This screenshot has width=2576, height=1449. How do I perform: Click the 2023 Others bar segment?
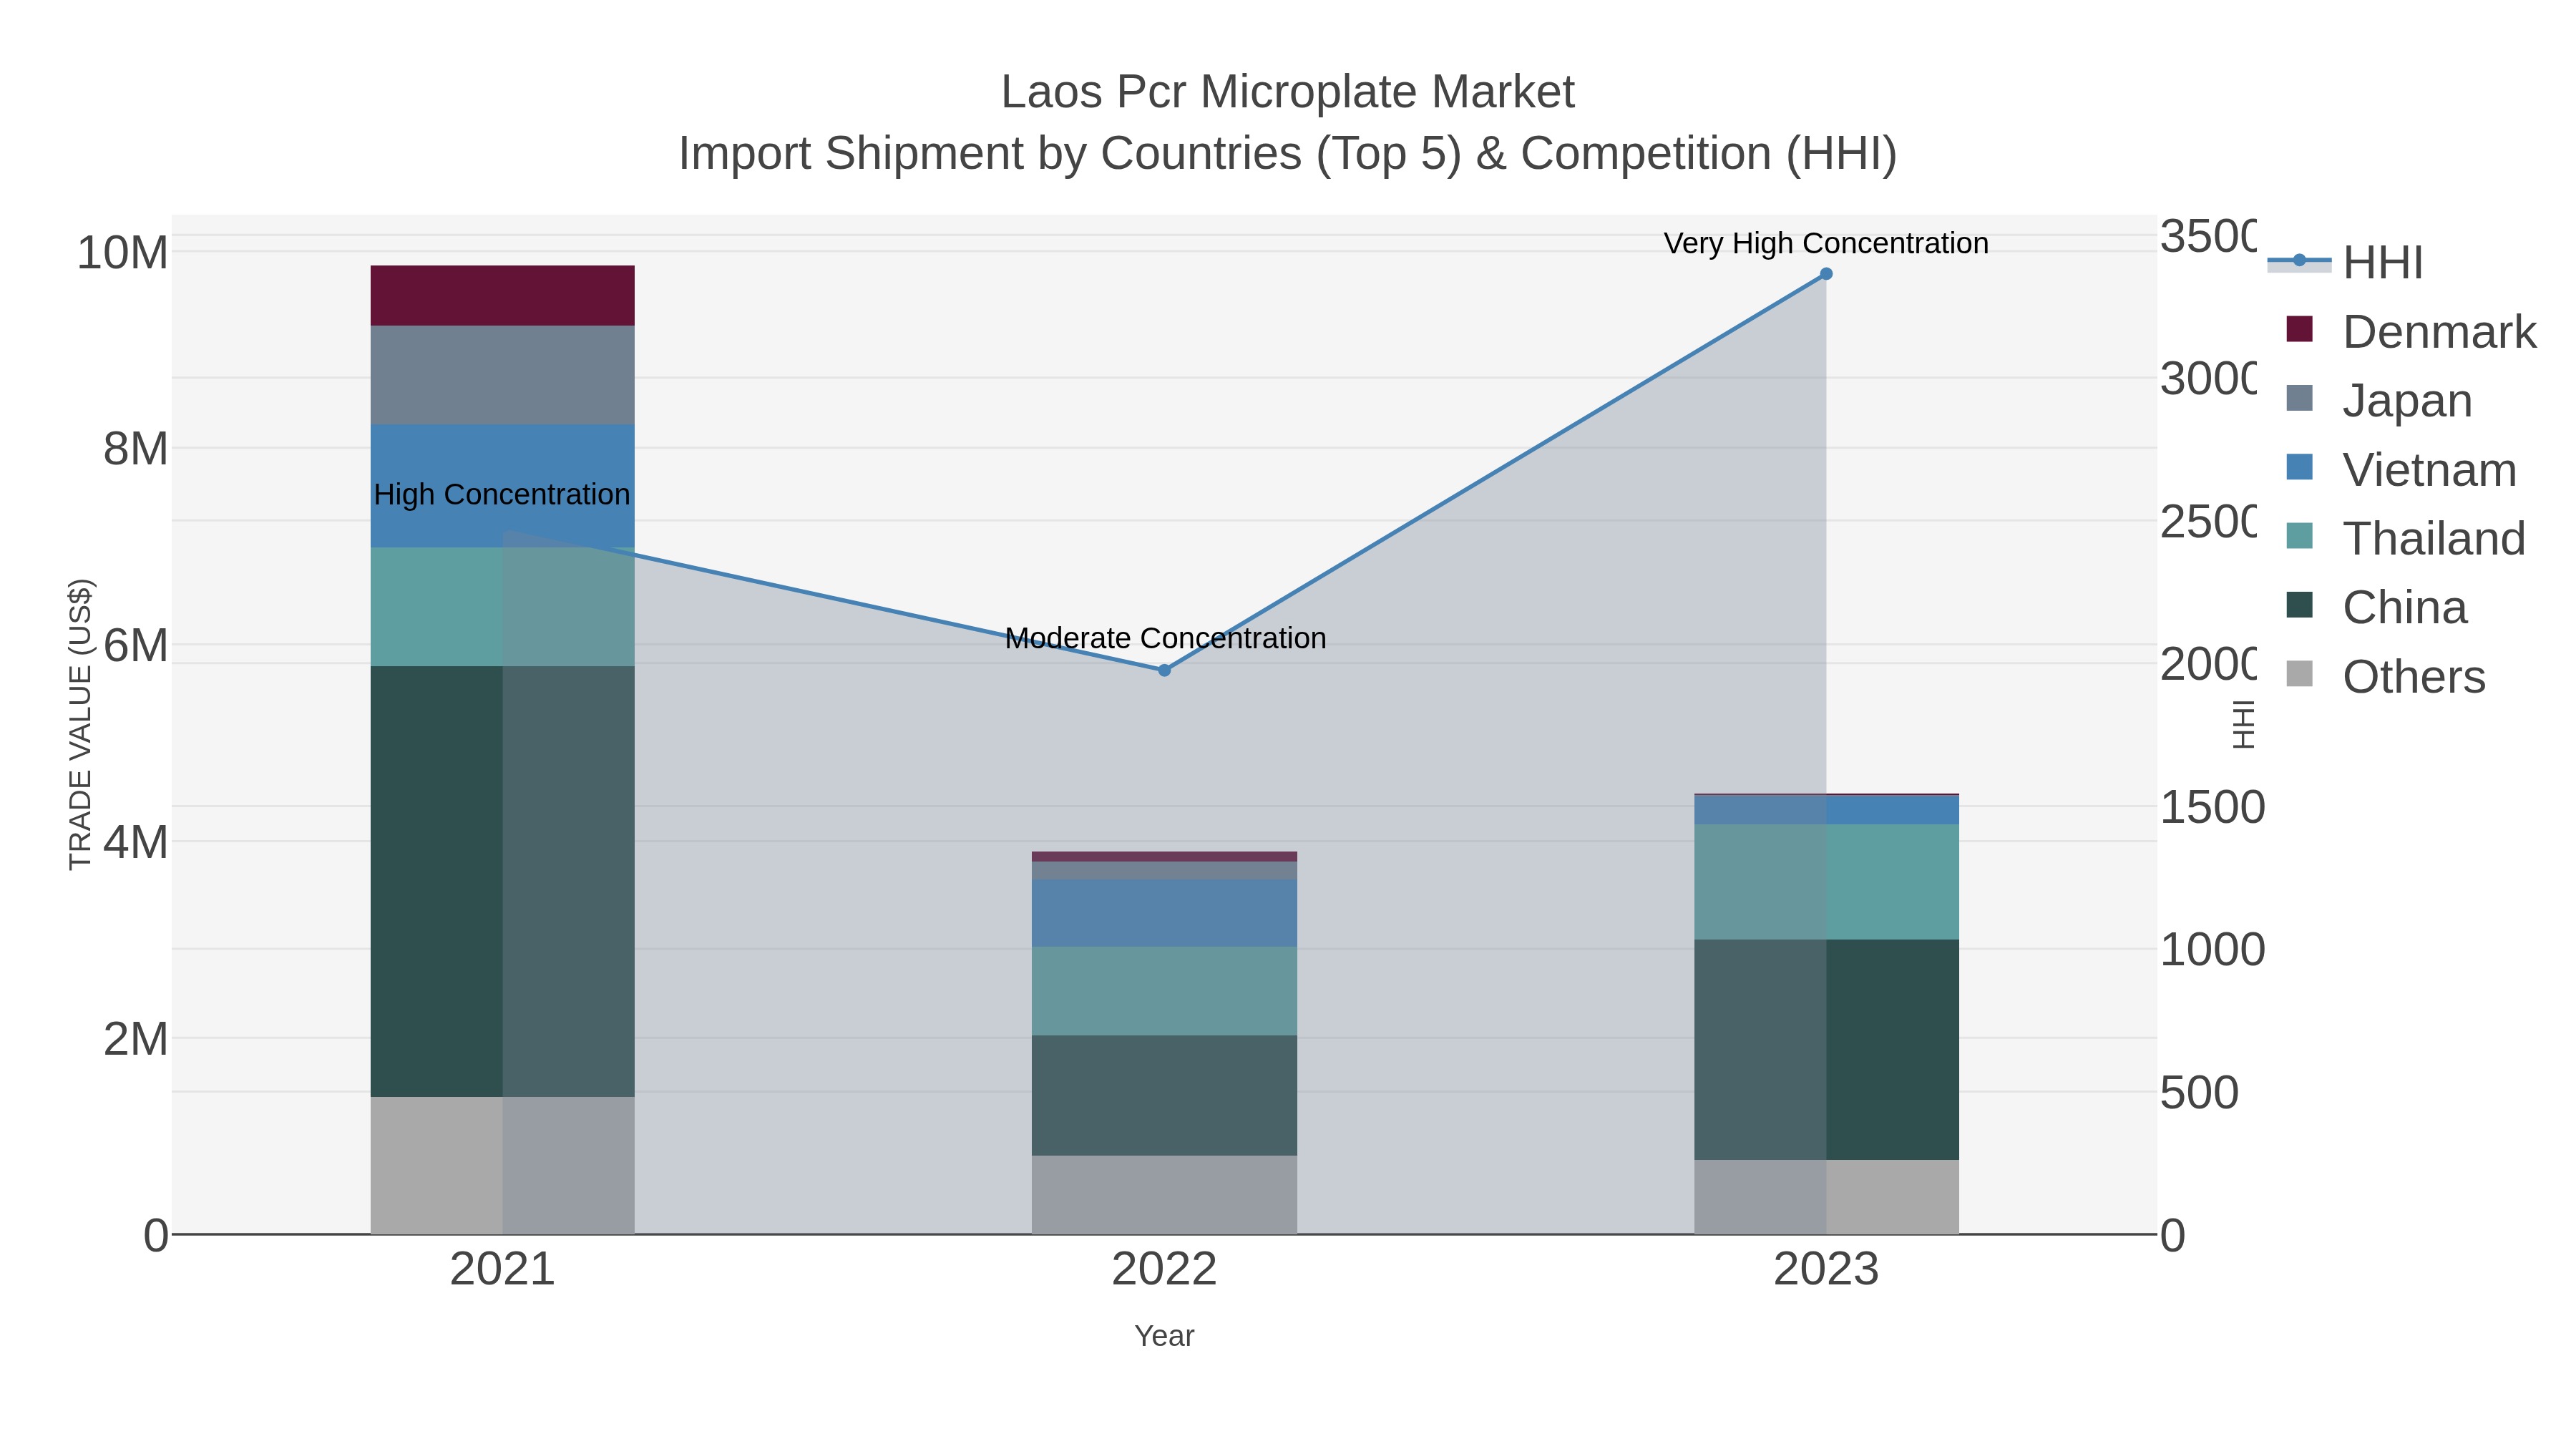pyautogui.click(x=1826, y=1197)
